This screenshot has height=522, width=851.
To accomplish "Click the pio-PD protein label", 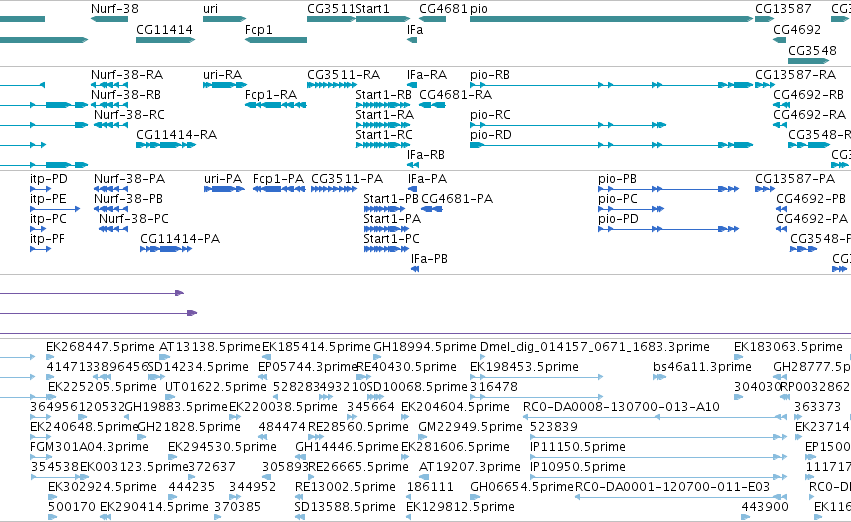I will [618, 219].
